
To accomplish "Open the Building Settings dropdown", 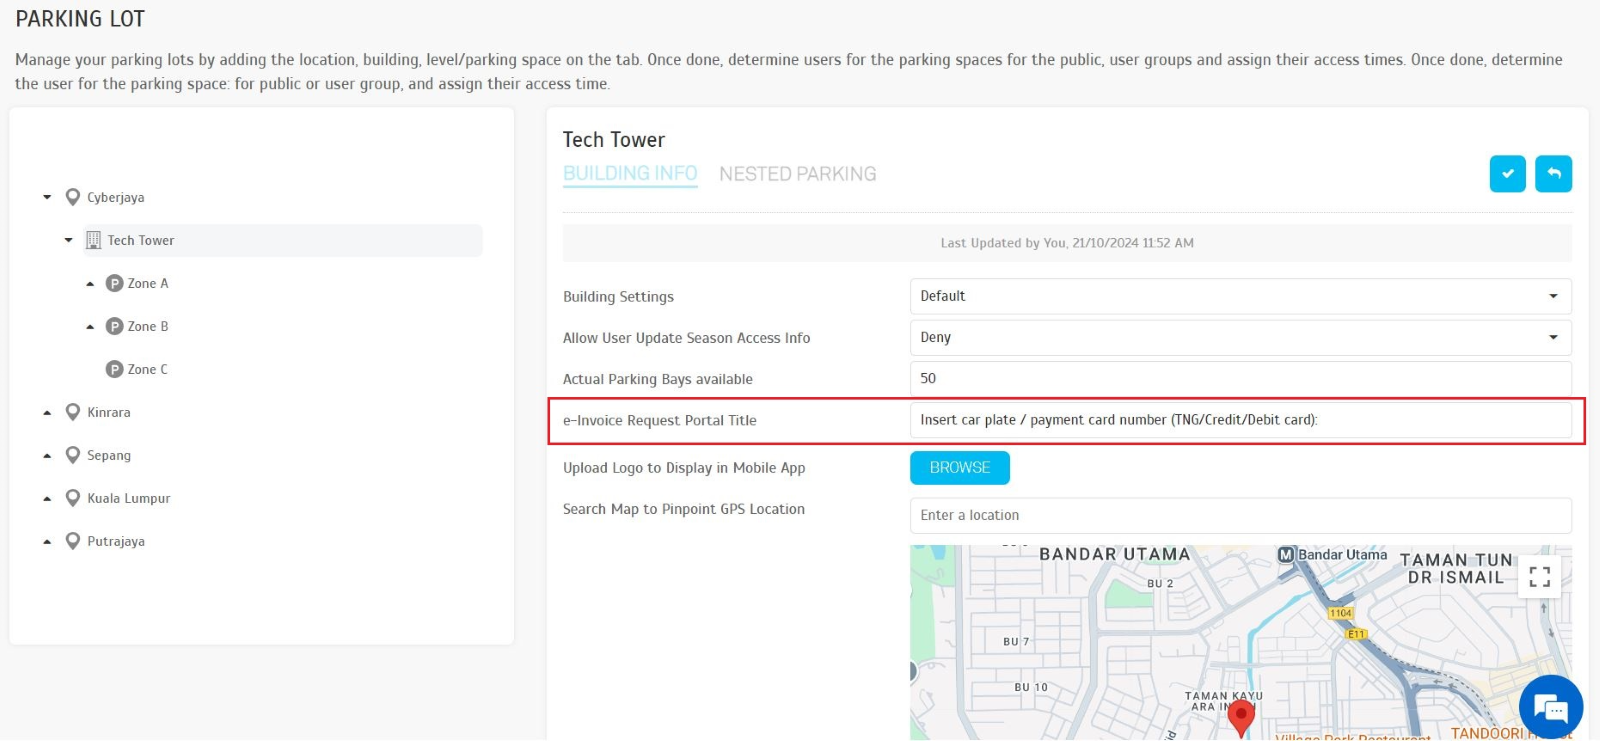I will (1240, 296).
